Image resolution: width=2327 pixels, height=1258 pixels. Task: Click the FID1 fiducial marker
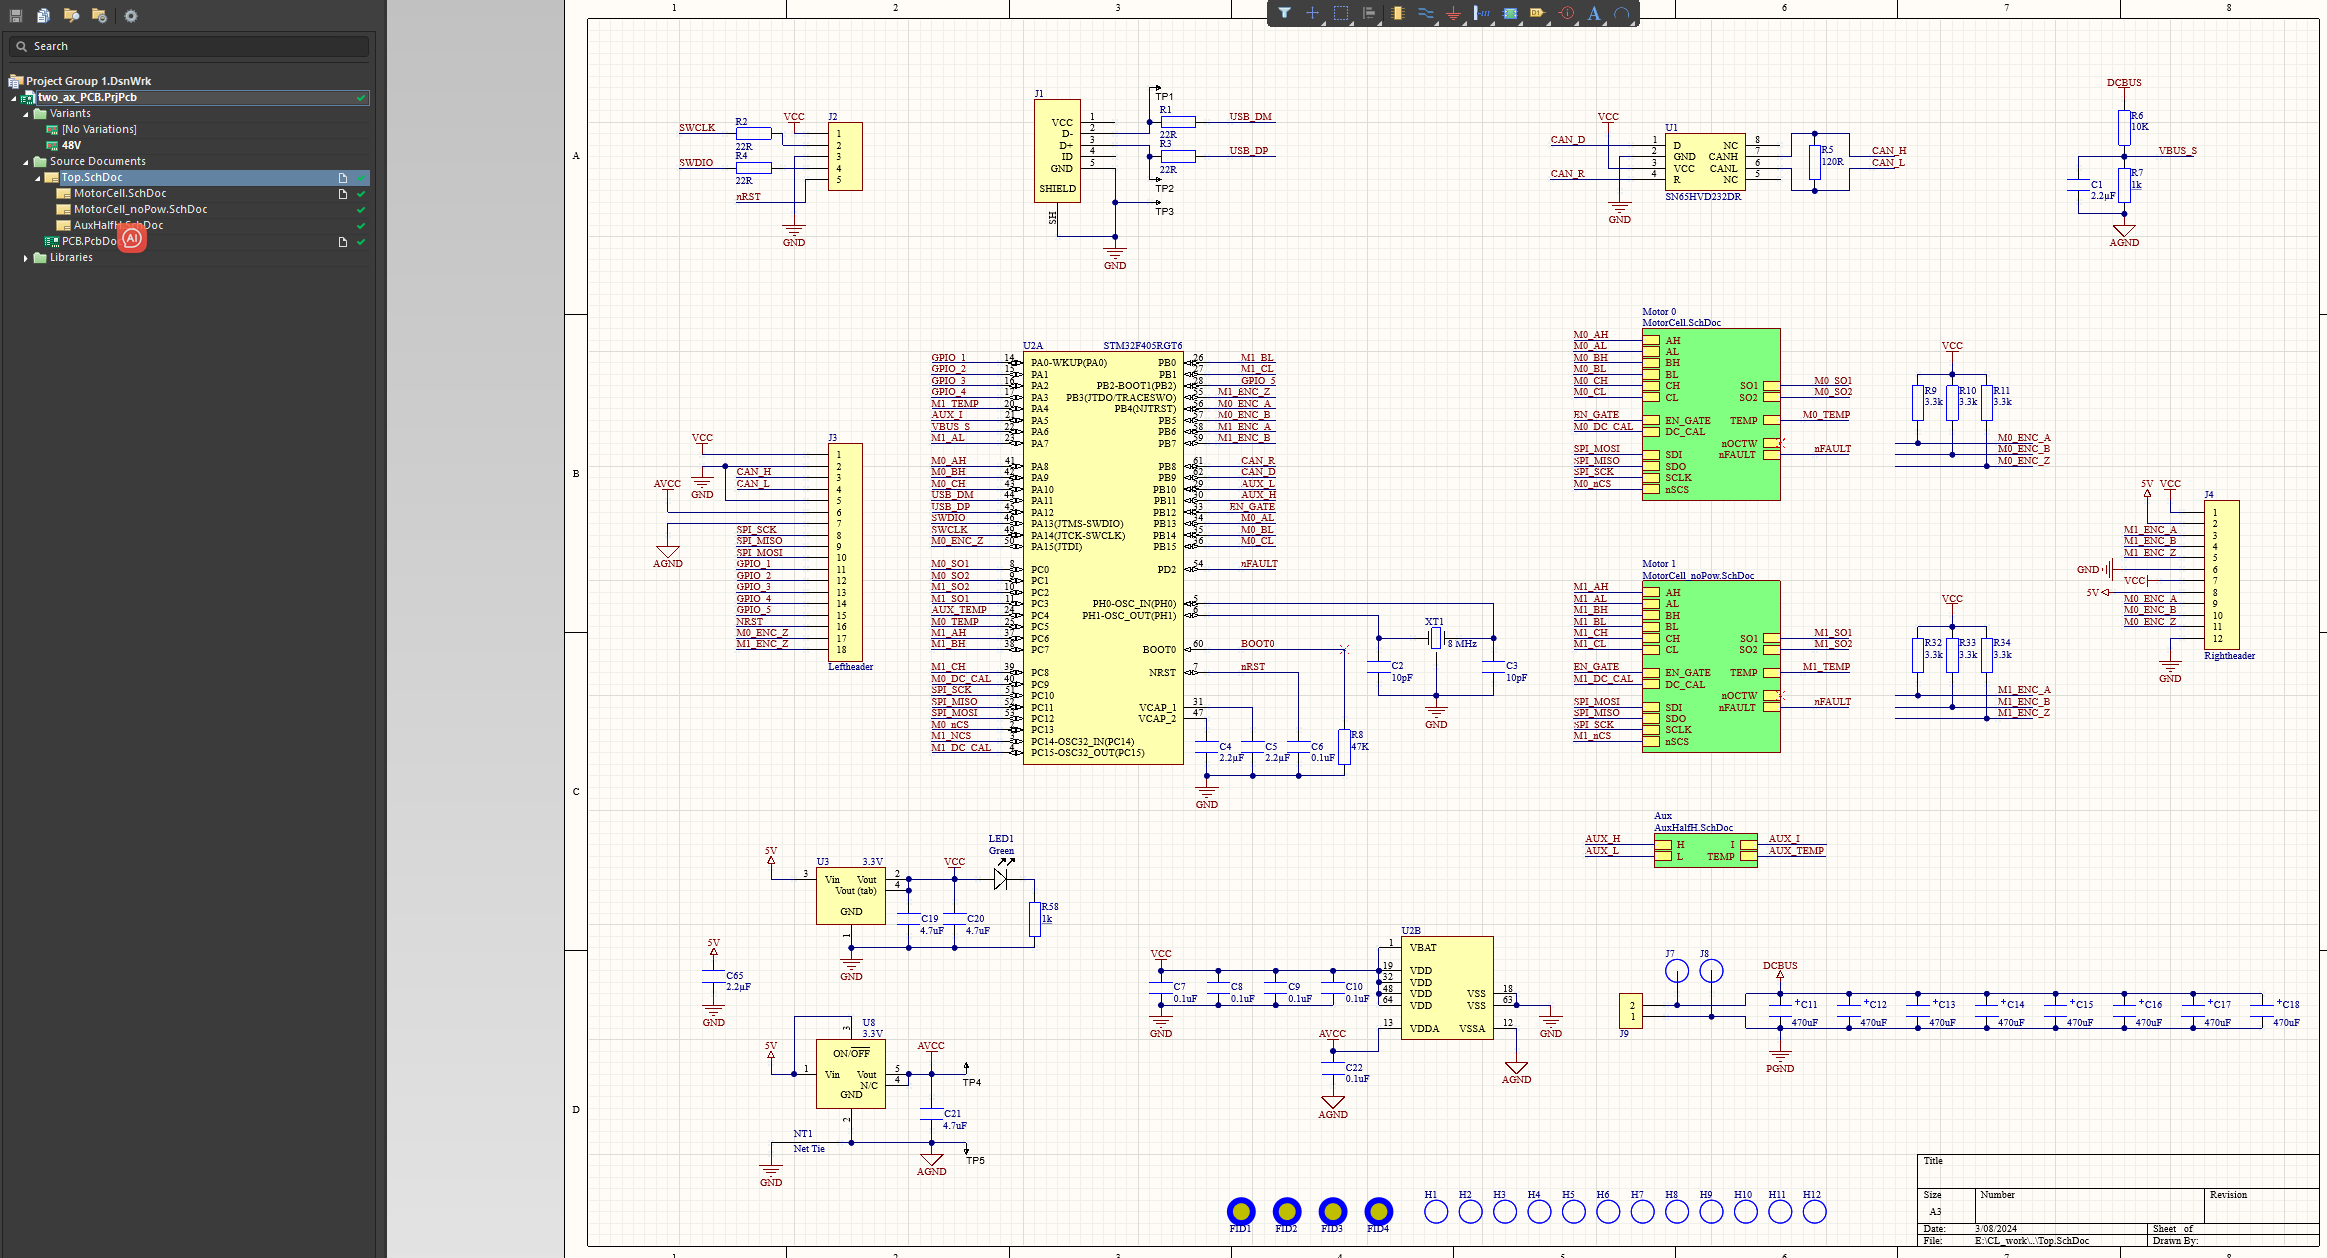1241,1211
